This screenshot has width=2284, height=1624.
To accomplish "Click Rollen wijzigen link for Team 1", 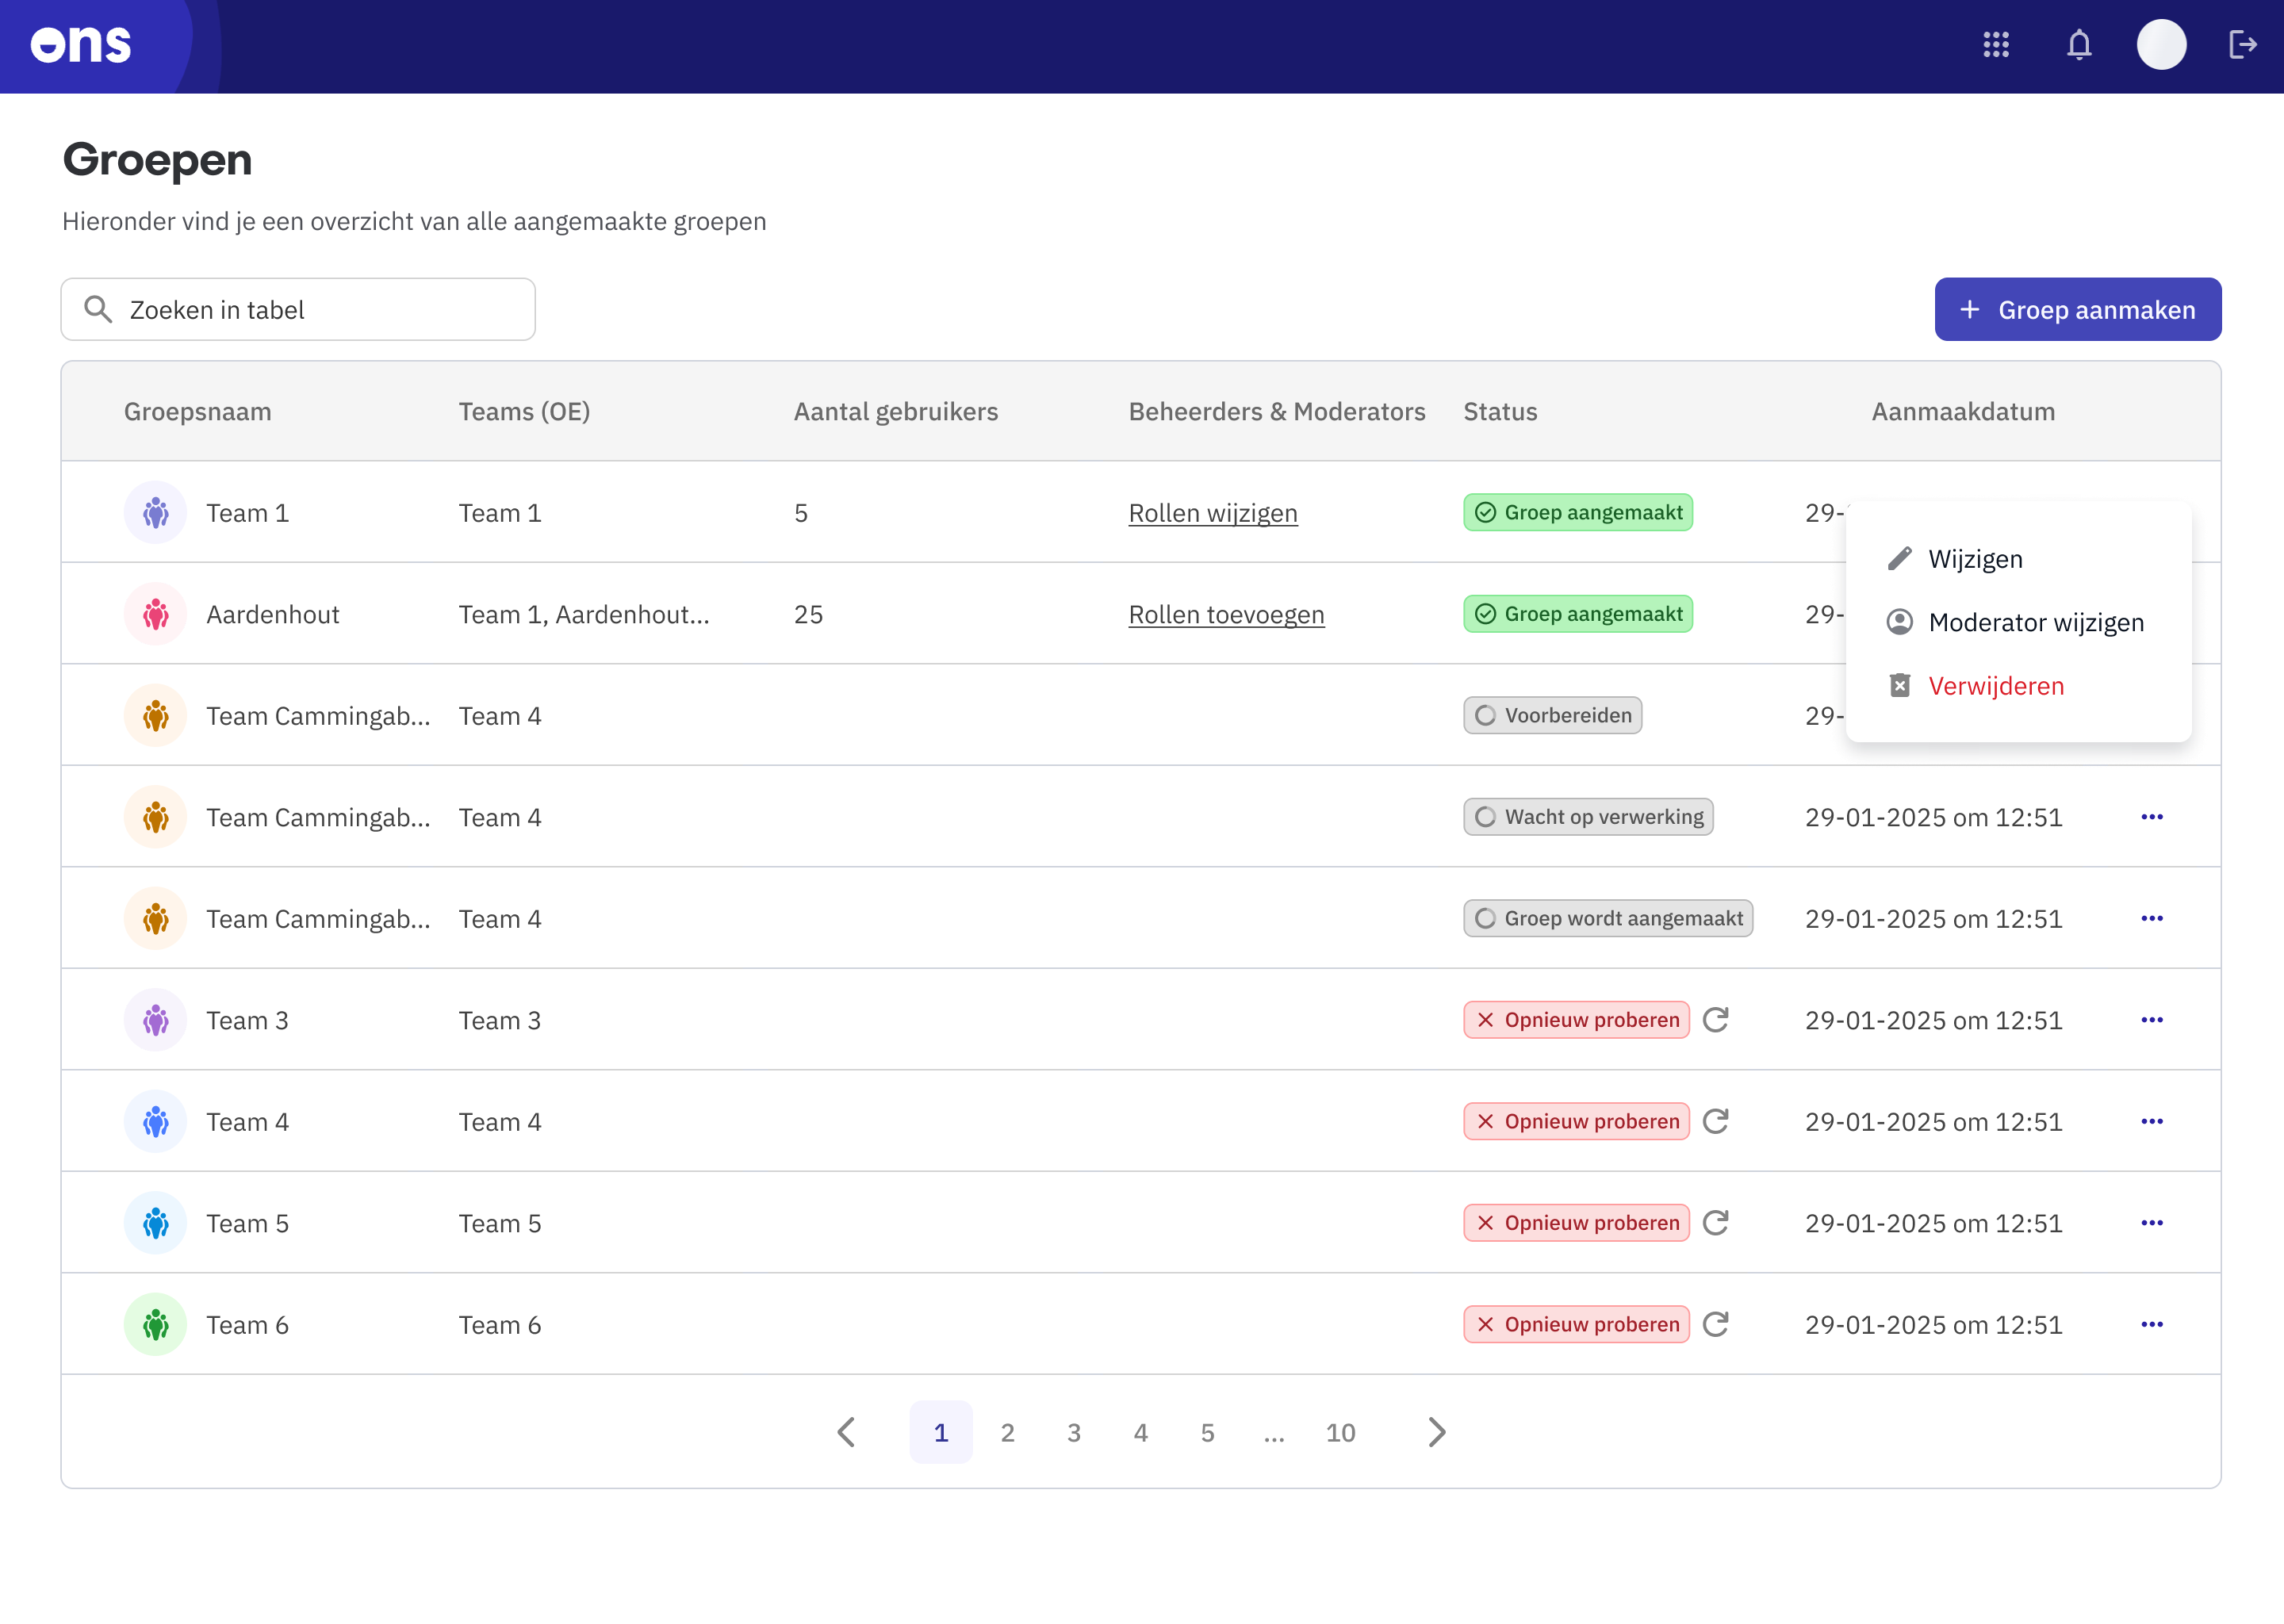I will pyautogui.click(x=1212, y=513).
